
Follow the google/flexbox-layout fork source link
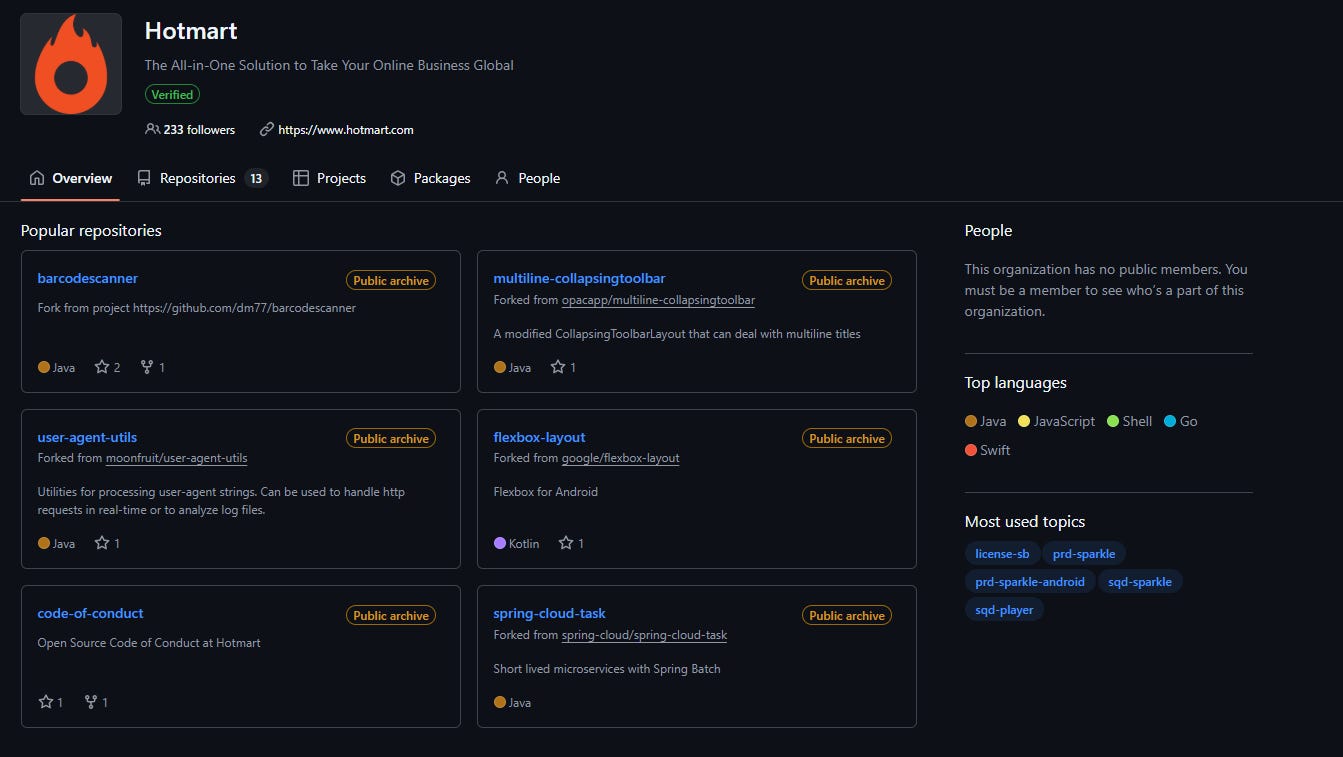click(620, 458)
